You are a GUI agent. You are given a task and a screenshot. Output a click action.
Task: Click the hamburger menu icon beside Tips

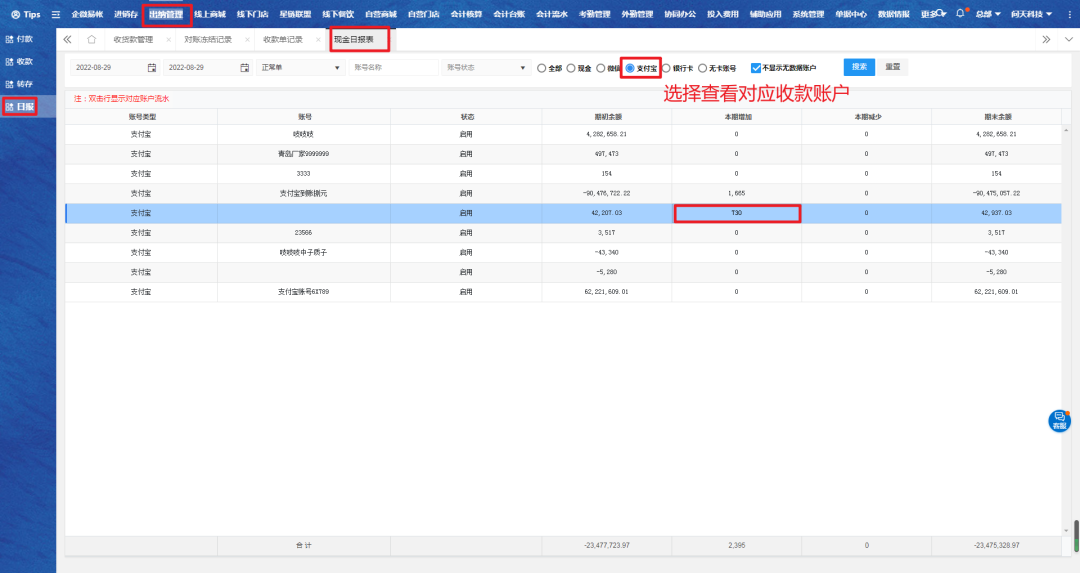click(56, 14)
